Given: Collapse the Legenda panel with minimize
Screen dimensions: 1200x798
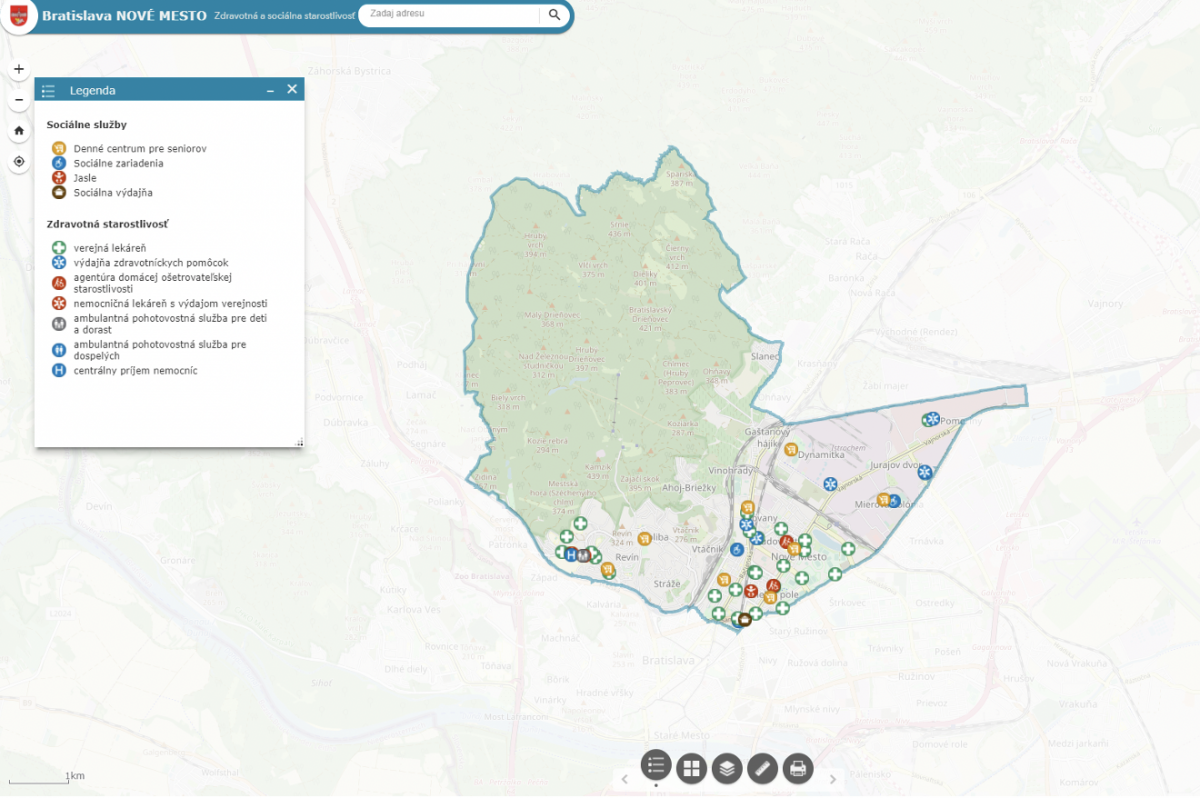Looking at the screenshot, I should point(270,90).
